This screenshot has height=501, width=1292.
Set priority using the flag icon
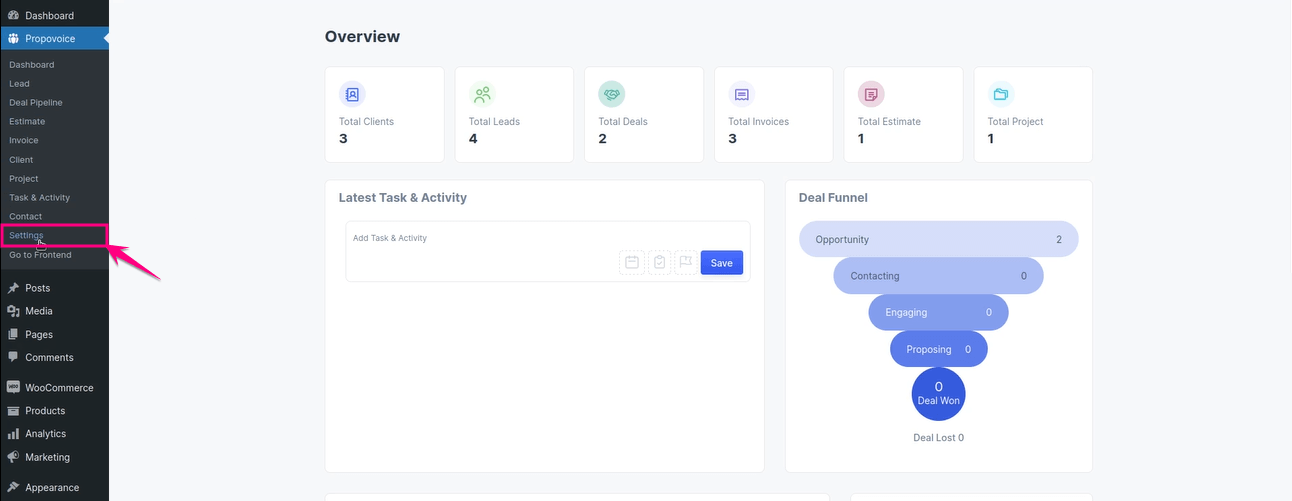686,263
